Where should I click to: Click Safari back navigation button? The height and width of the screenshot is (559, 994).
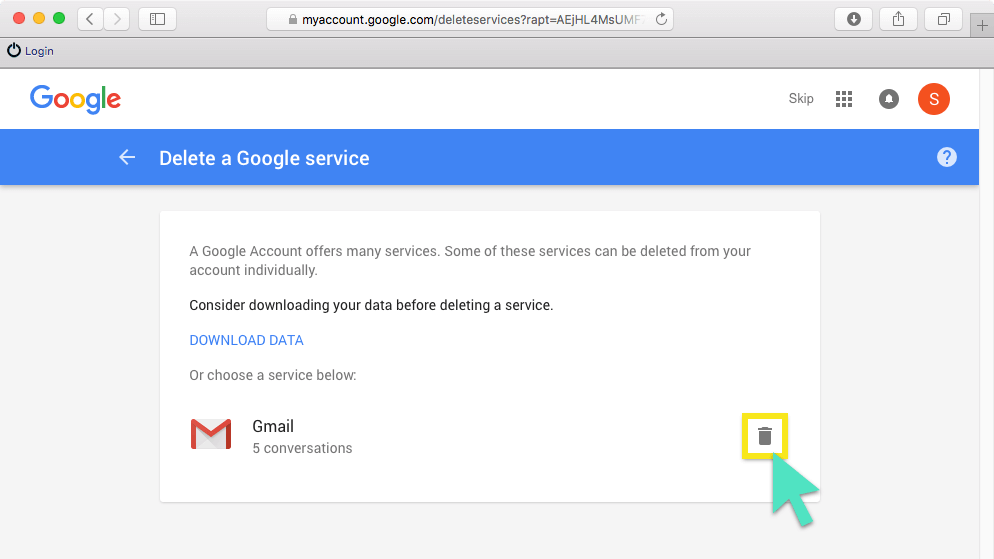click(90, 19)
